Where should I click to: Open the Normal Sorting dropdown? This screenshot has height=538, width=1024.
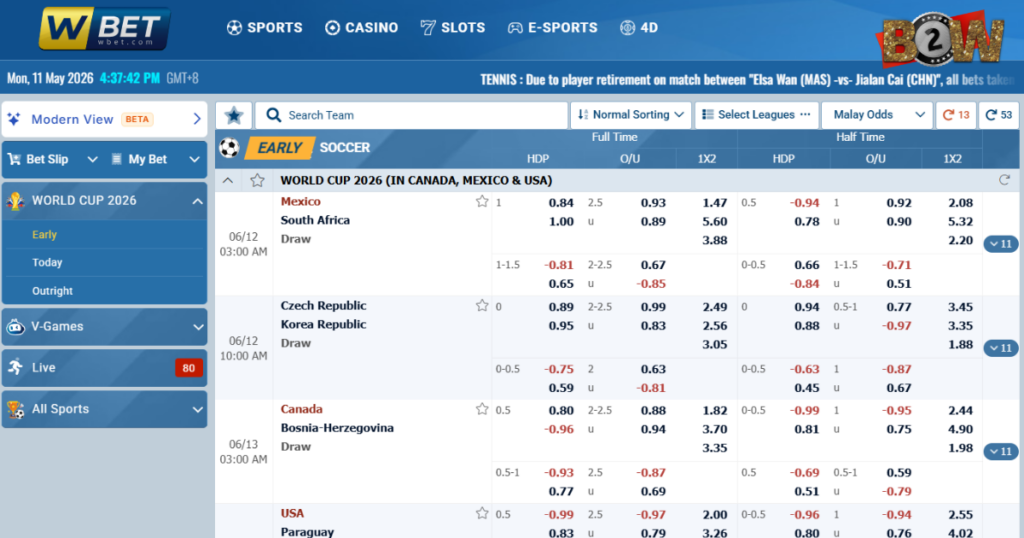click(x=631, y=116)
